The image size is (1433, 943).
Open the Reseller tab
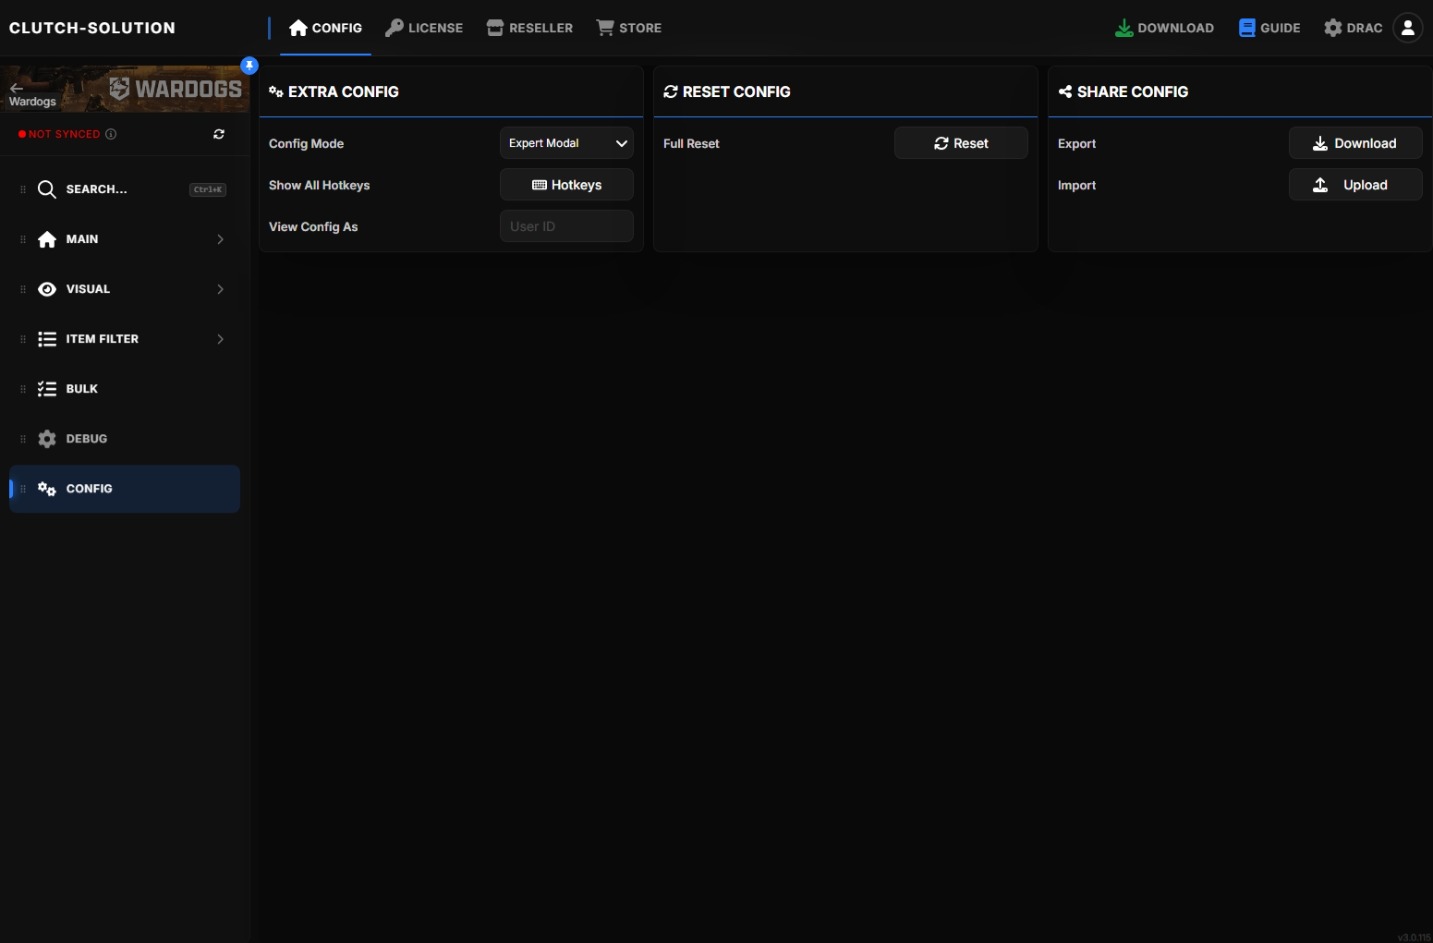click(530, 28)
